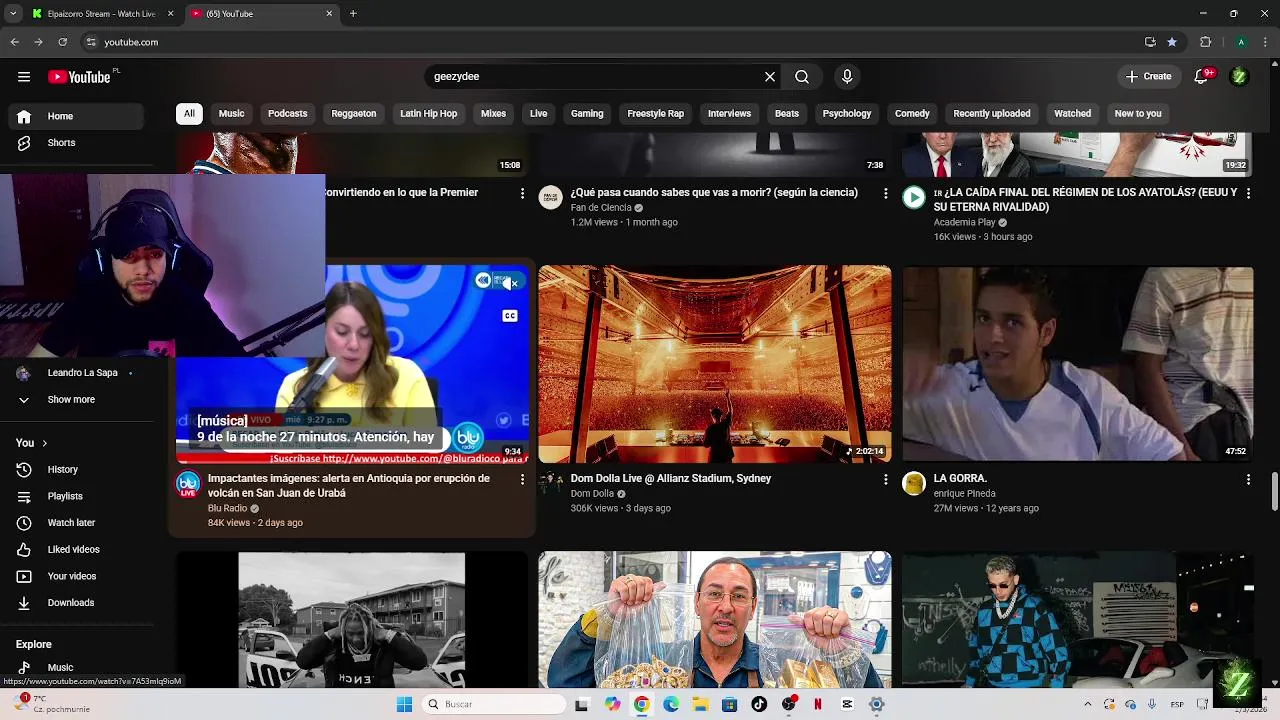Open the Windows taskbar search box

pyautogui.click(x=494, y=704)
